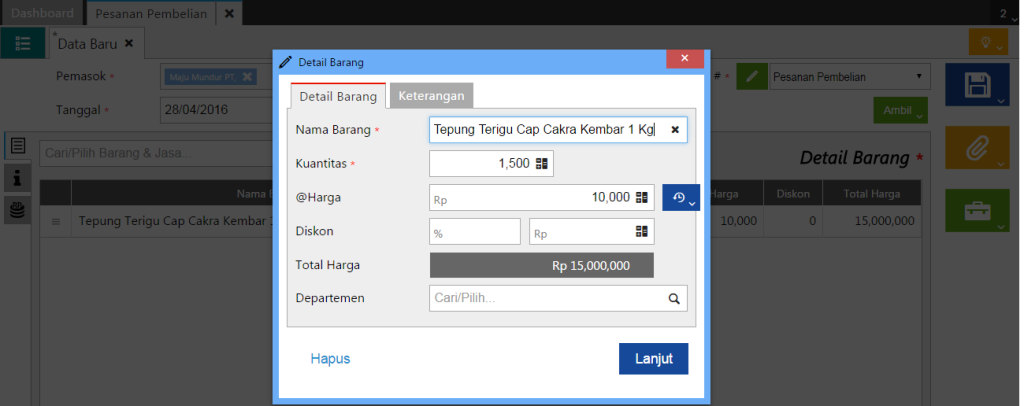Click the search icon in Departemen field
The height and width of the screenshot is (406, 1024).
tap(674, 298)
